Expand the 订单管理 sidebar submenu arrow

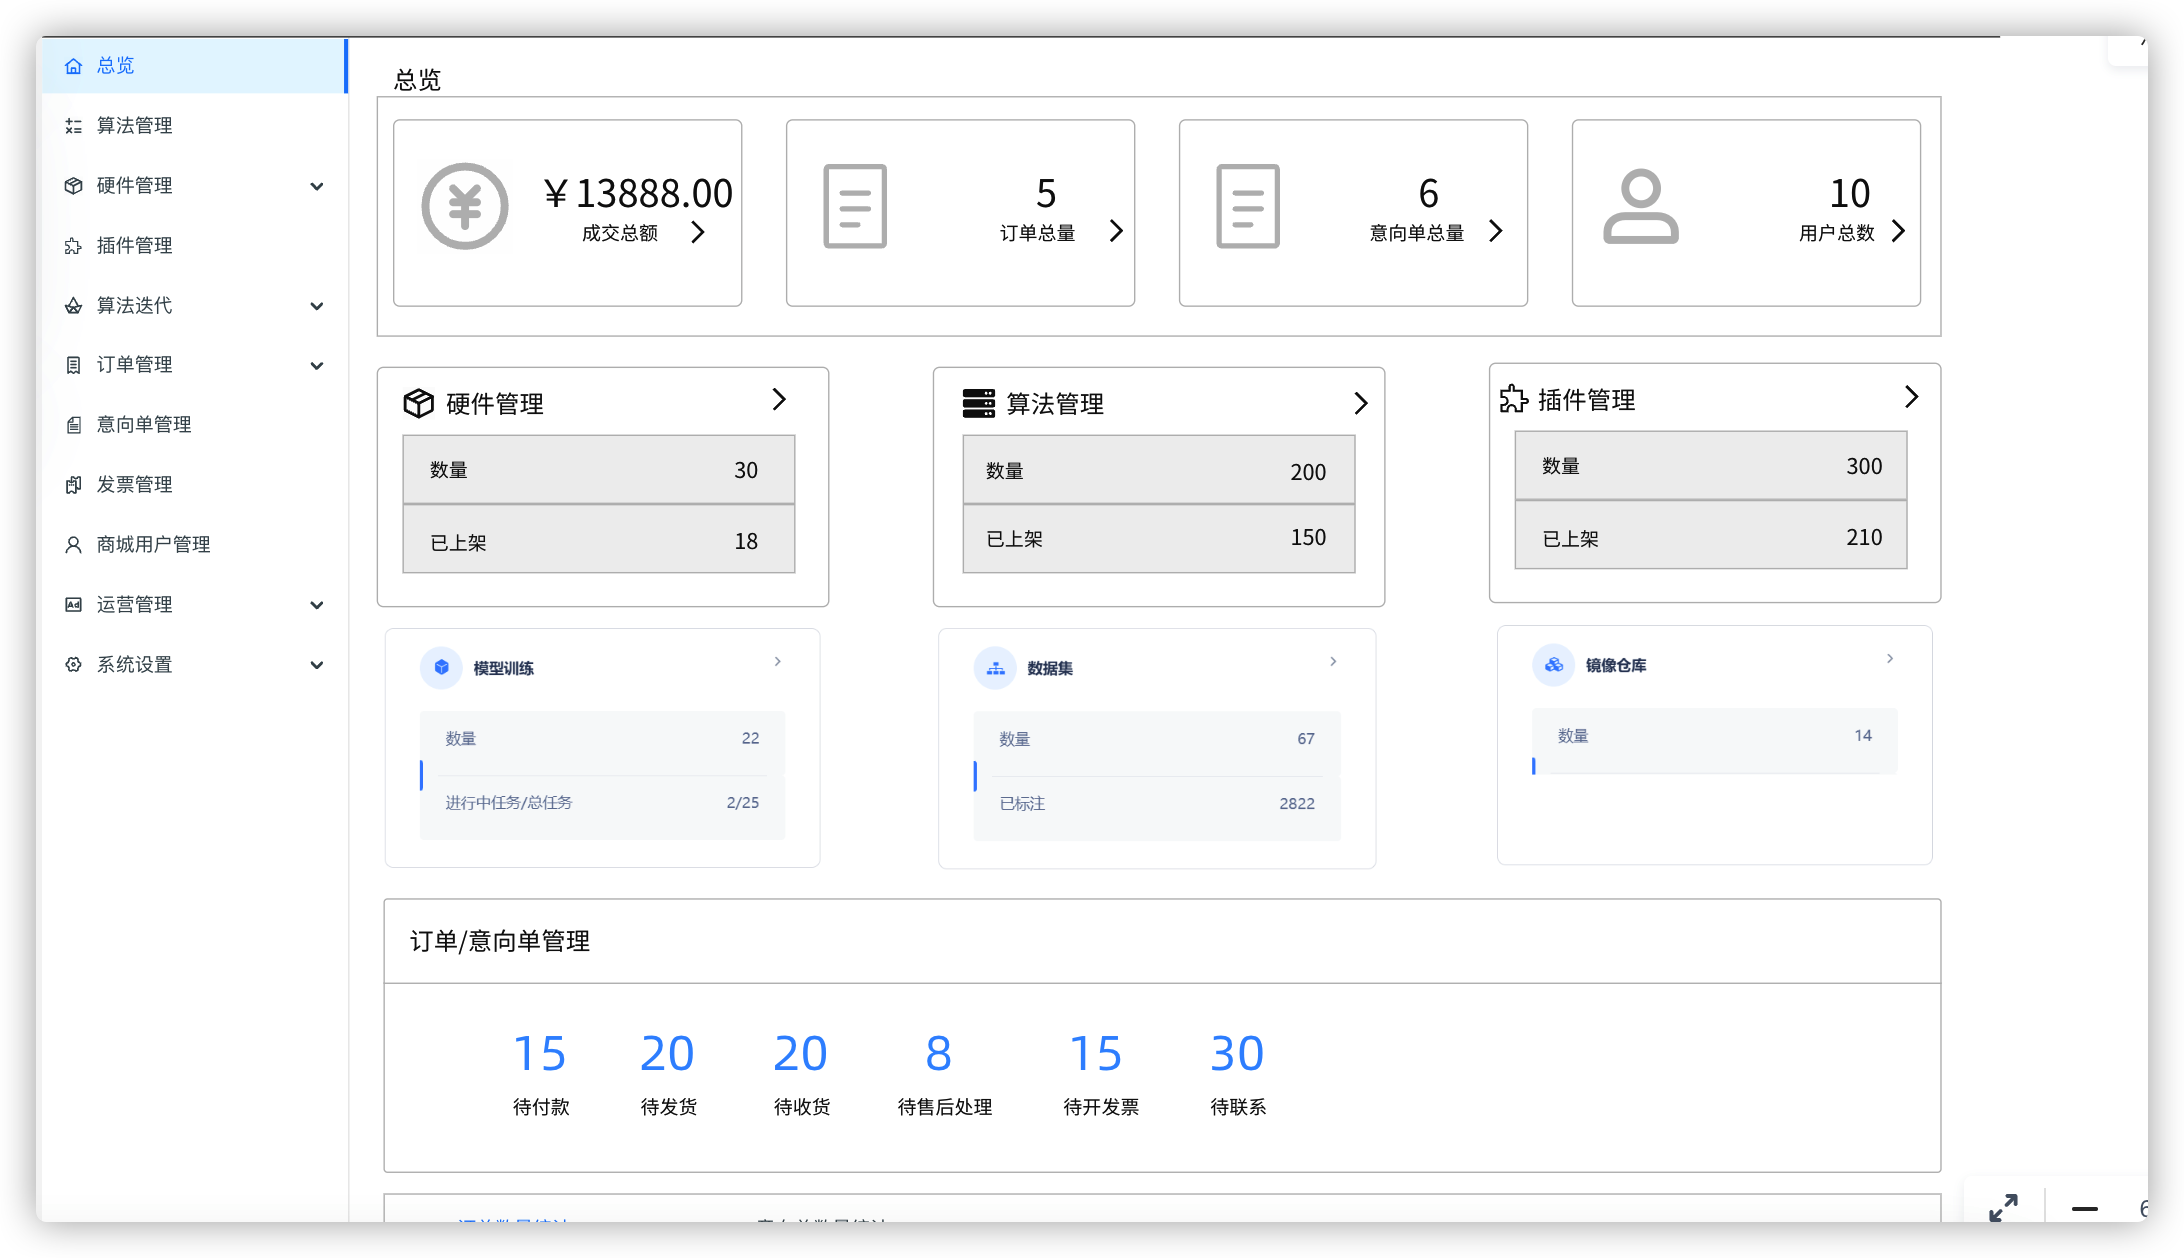pos(317,365)
